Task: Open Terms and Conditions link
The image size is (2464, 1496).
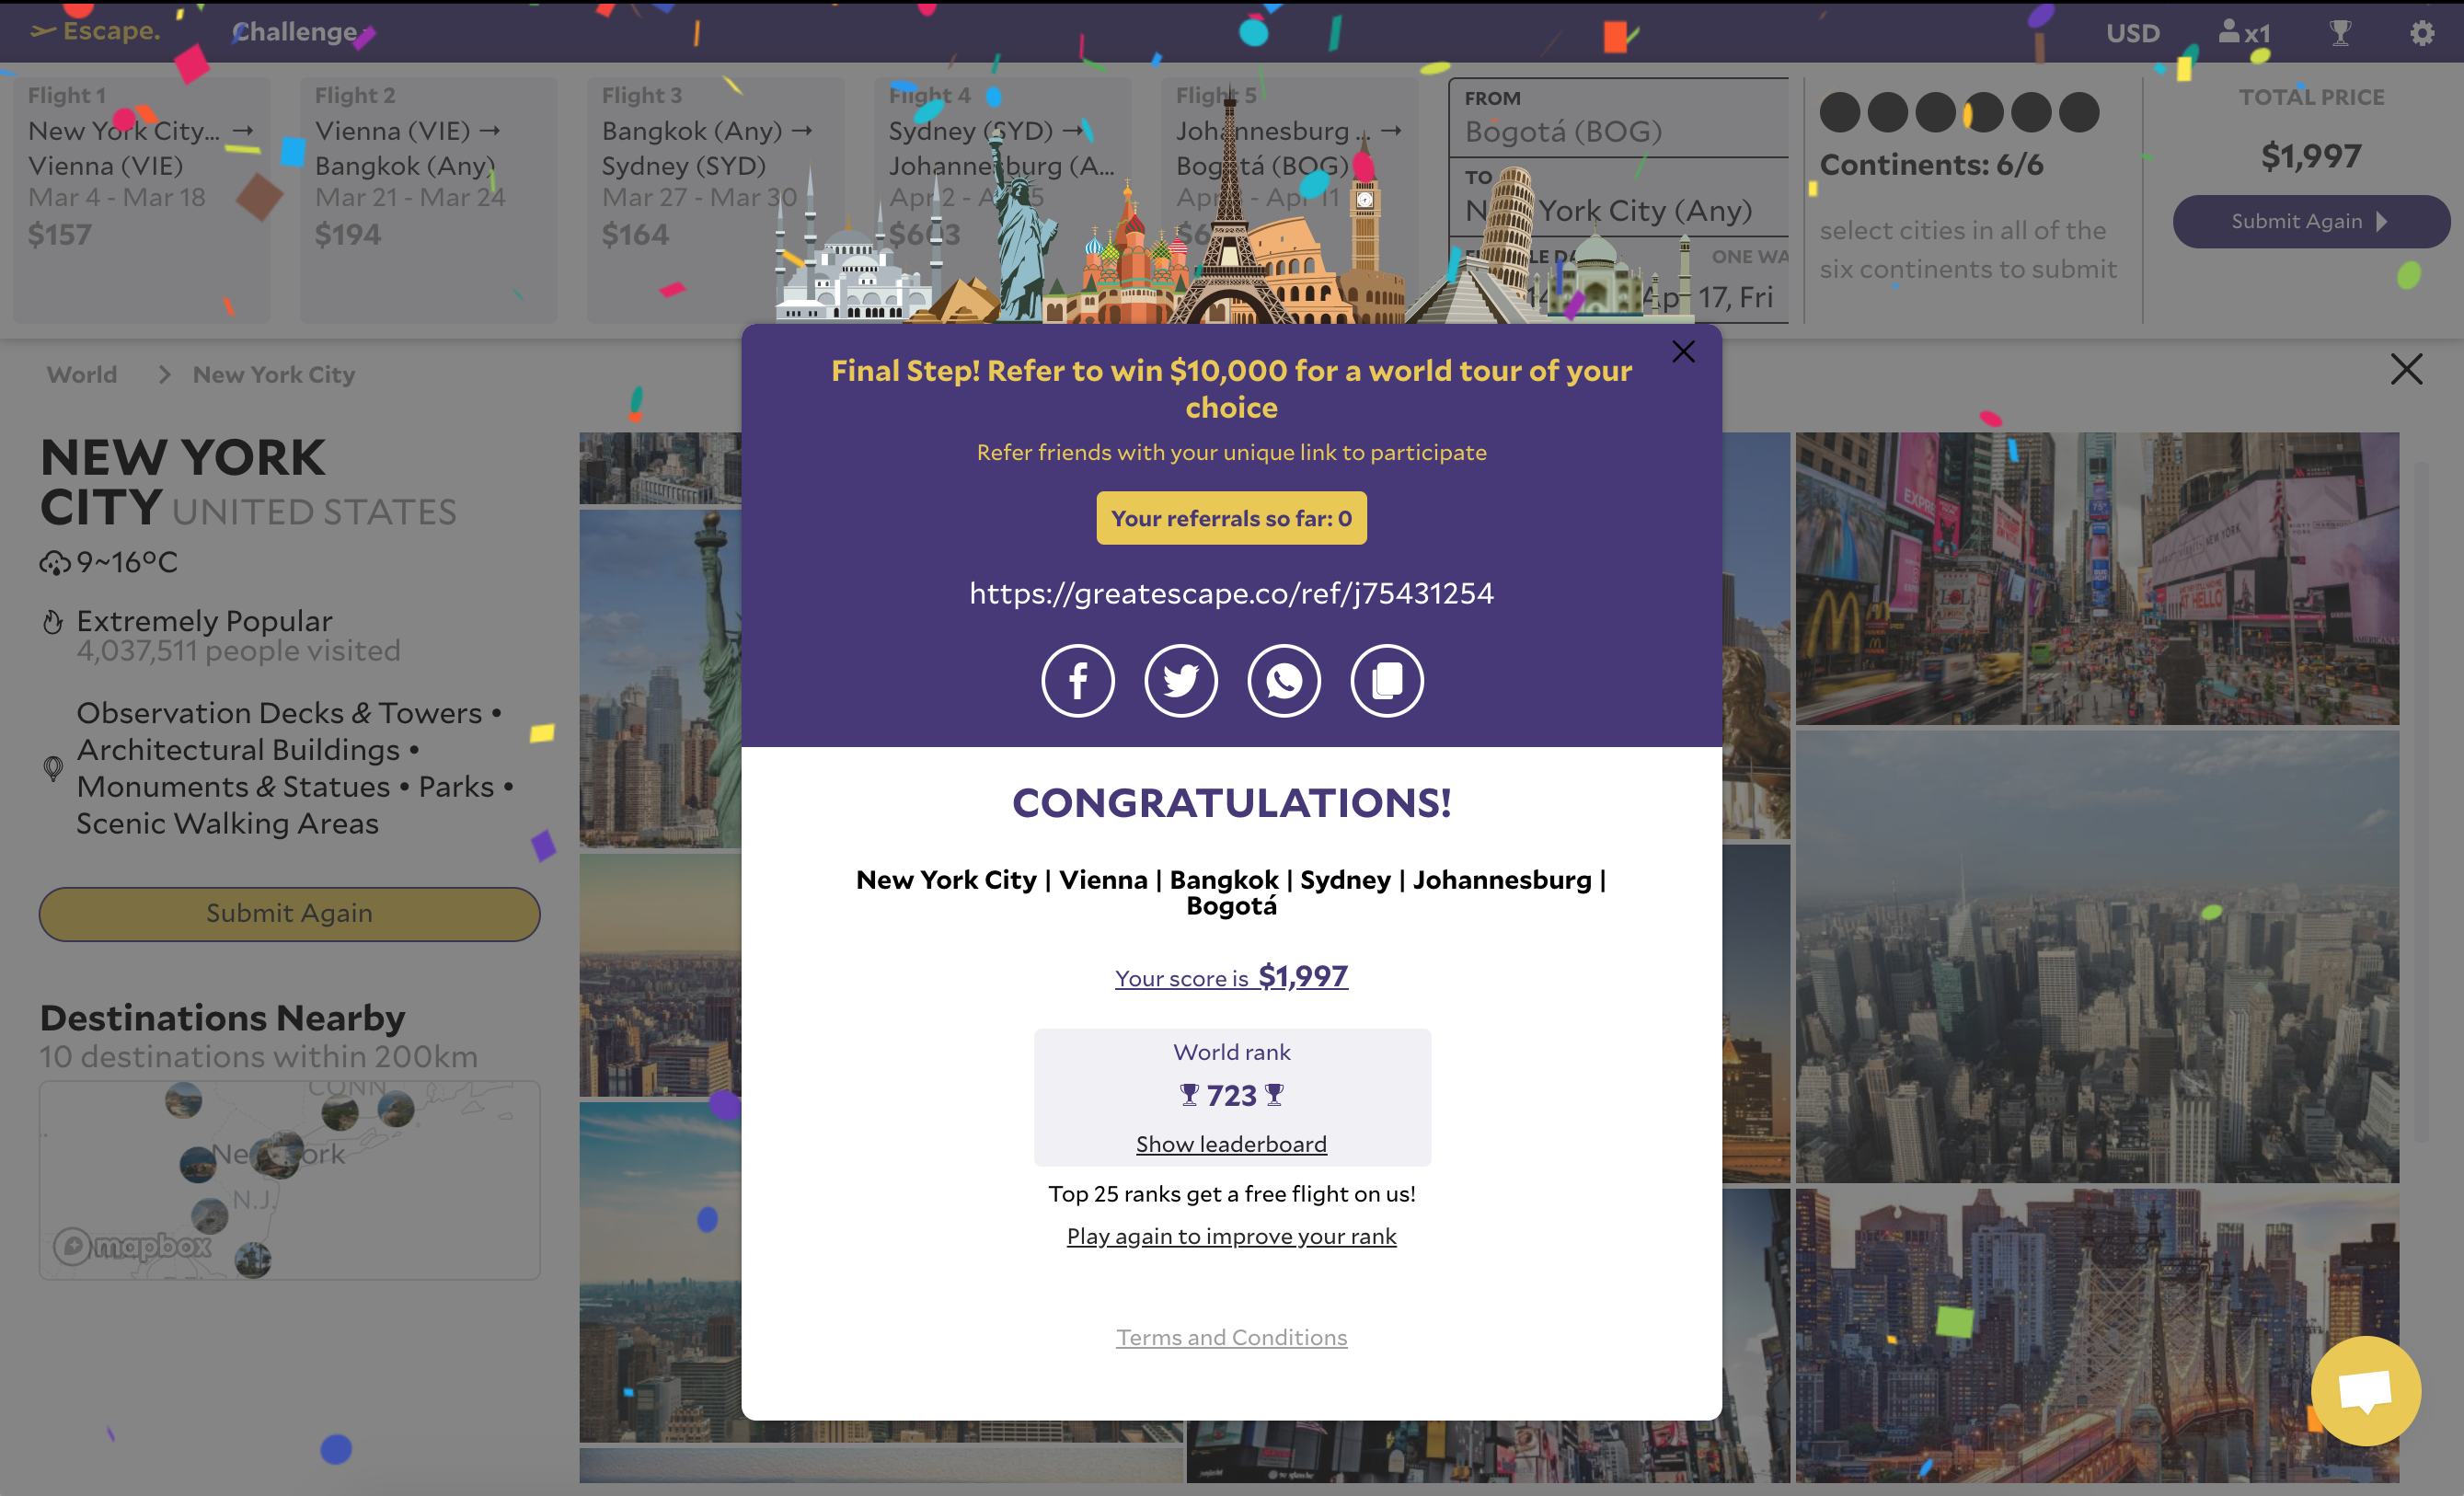Action: [x=1231, y=1337]
